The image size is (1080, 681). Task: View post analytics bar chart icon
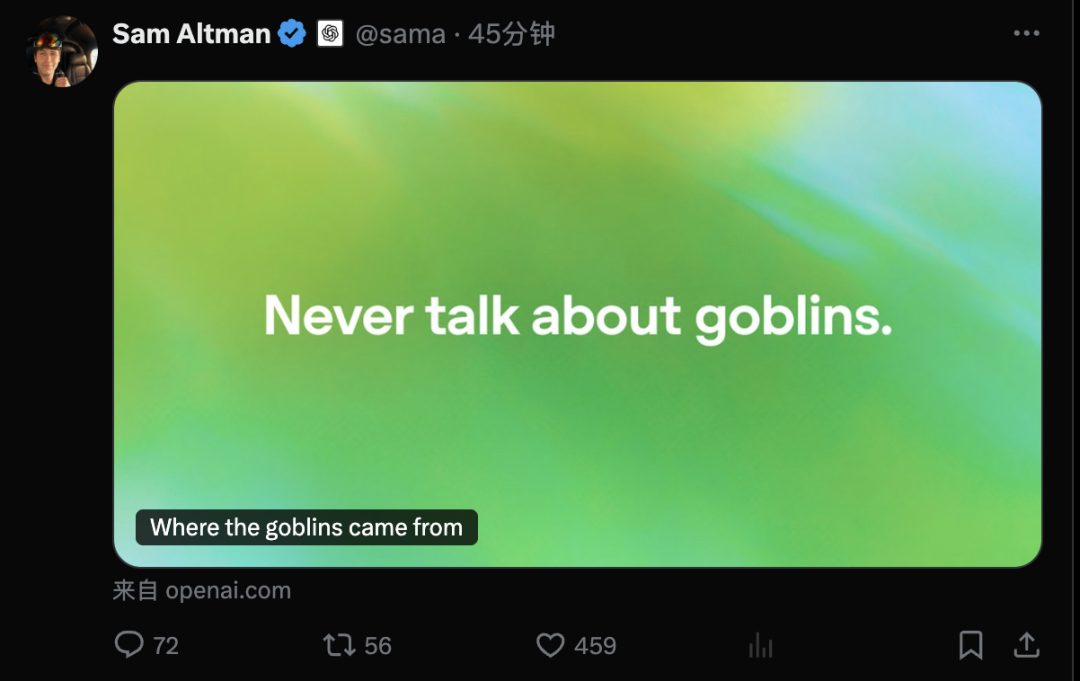pyautogui.click(x=761, y=646)
